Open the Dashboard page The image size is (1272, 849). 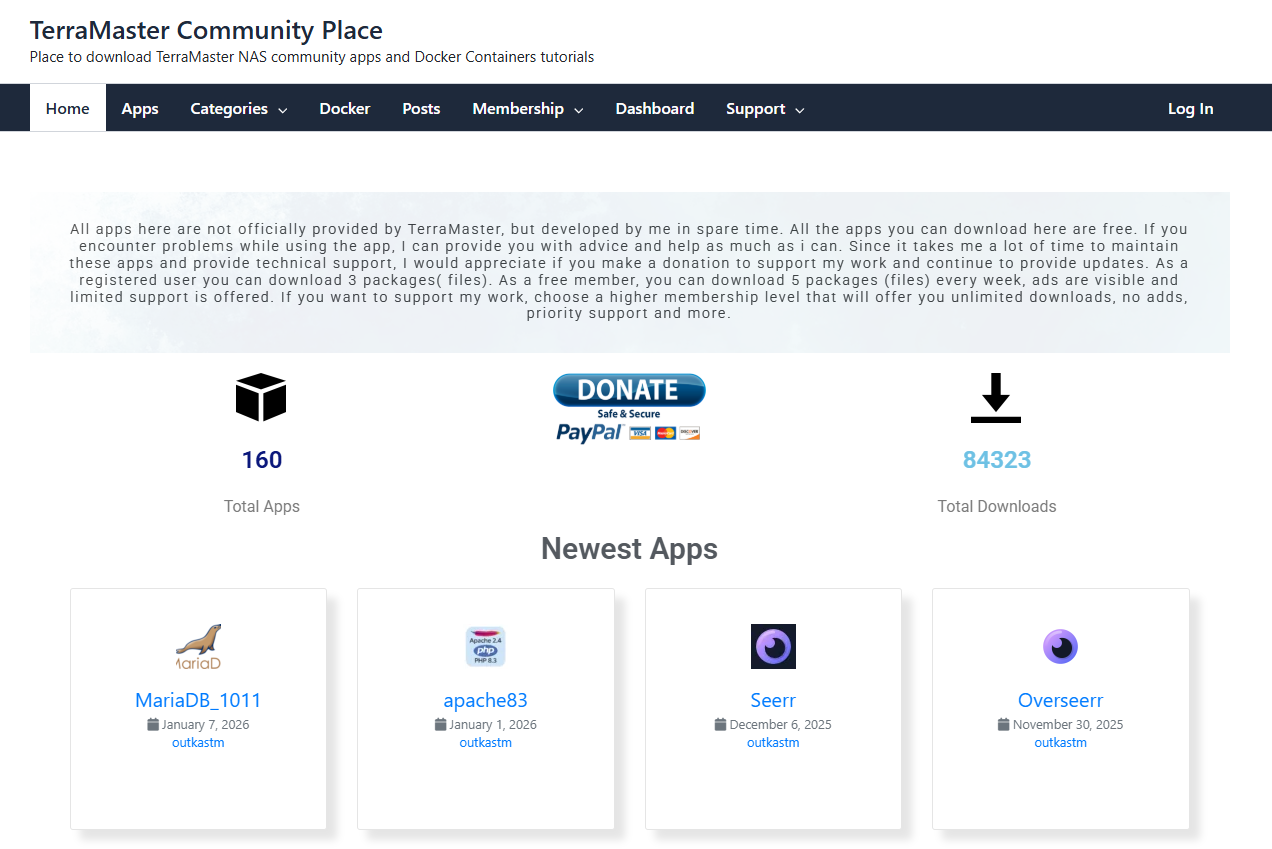coord(655,108)
